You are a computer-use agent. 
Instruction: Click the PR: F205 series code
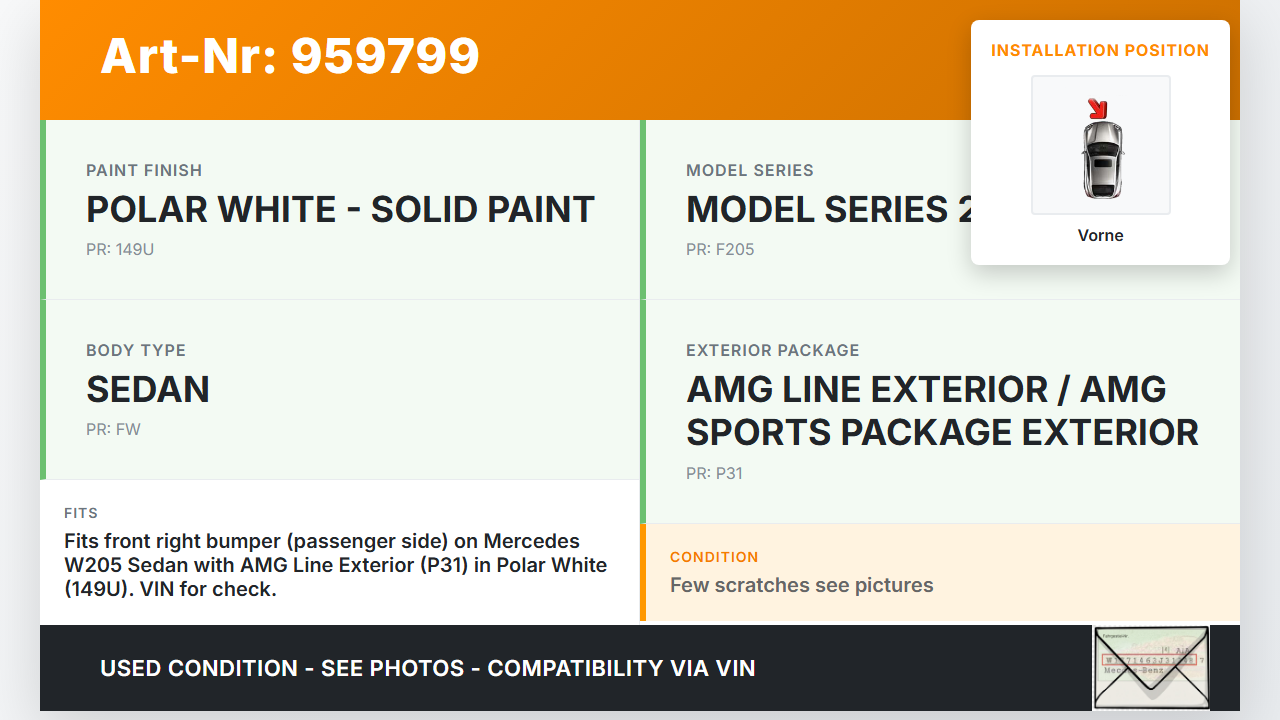point(720,249)
